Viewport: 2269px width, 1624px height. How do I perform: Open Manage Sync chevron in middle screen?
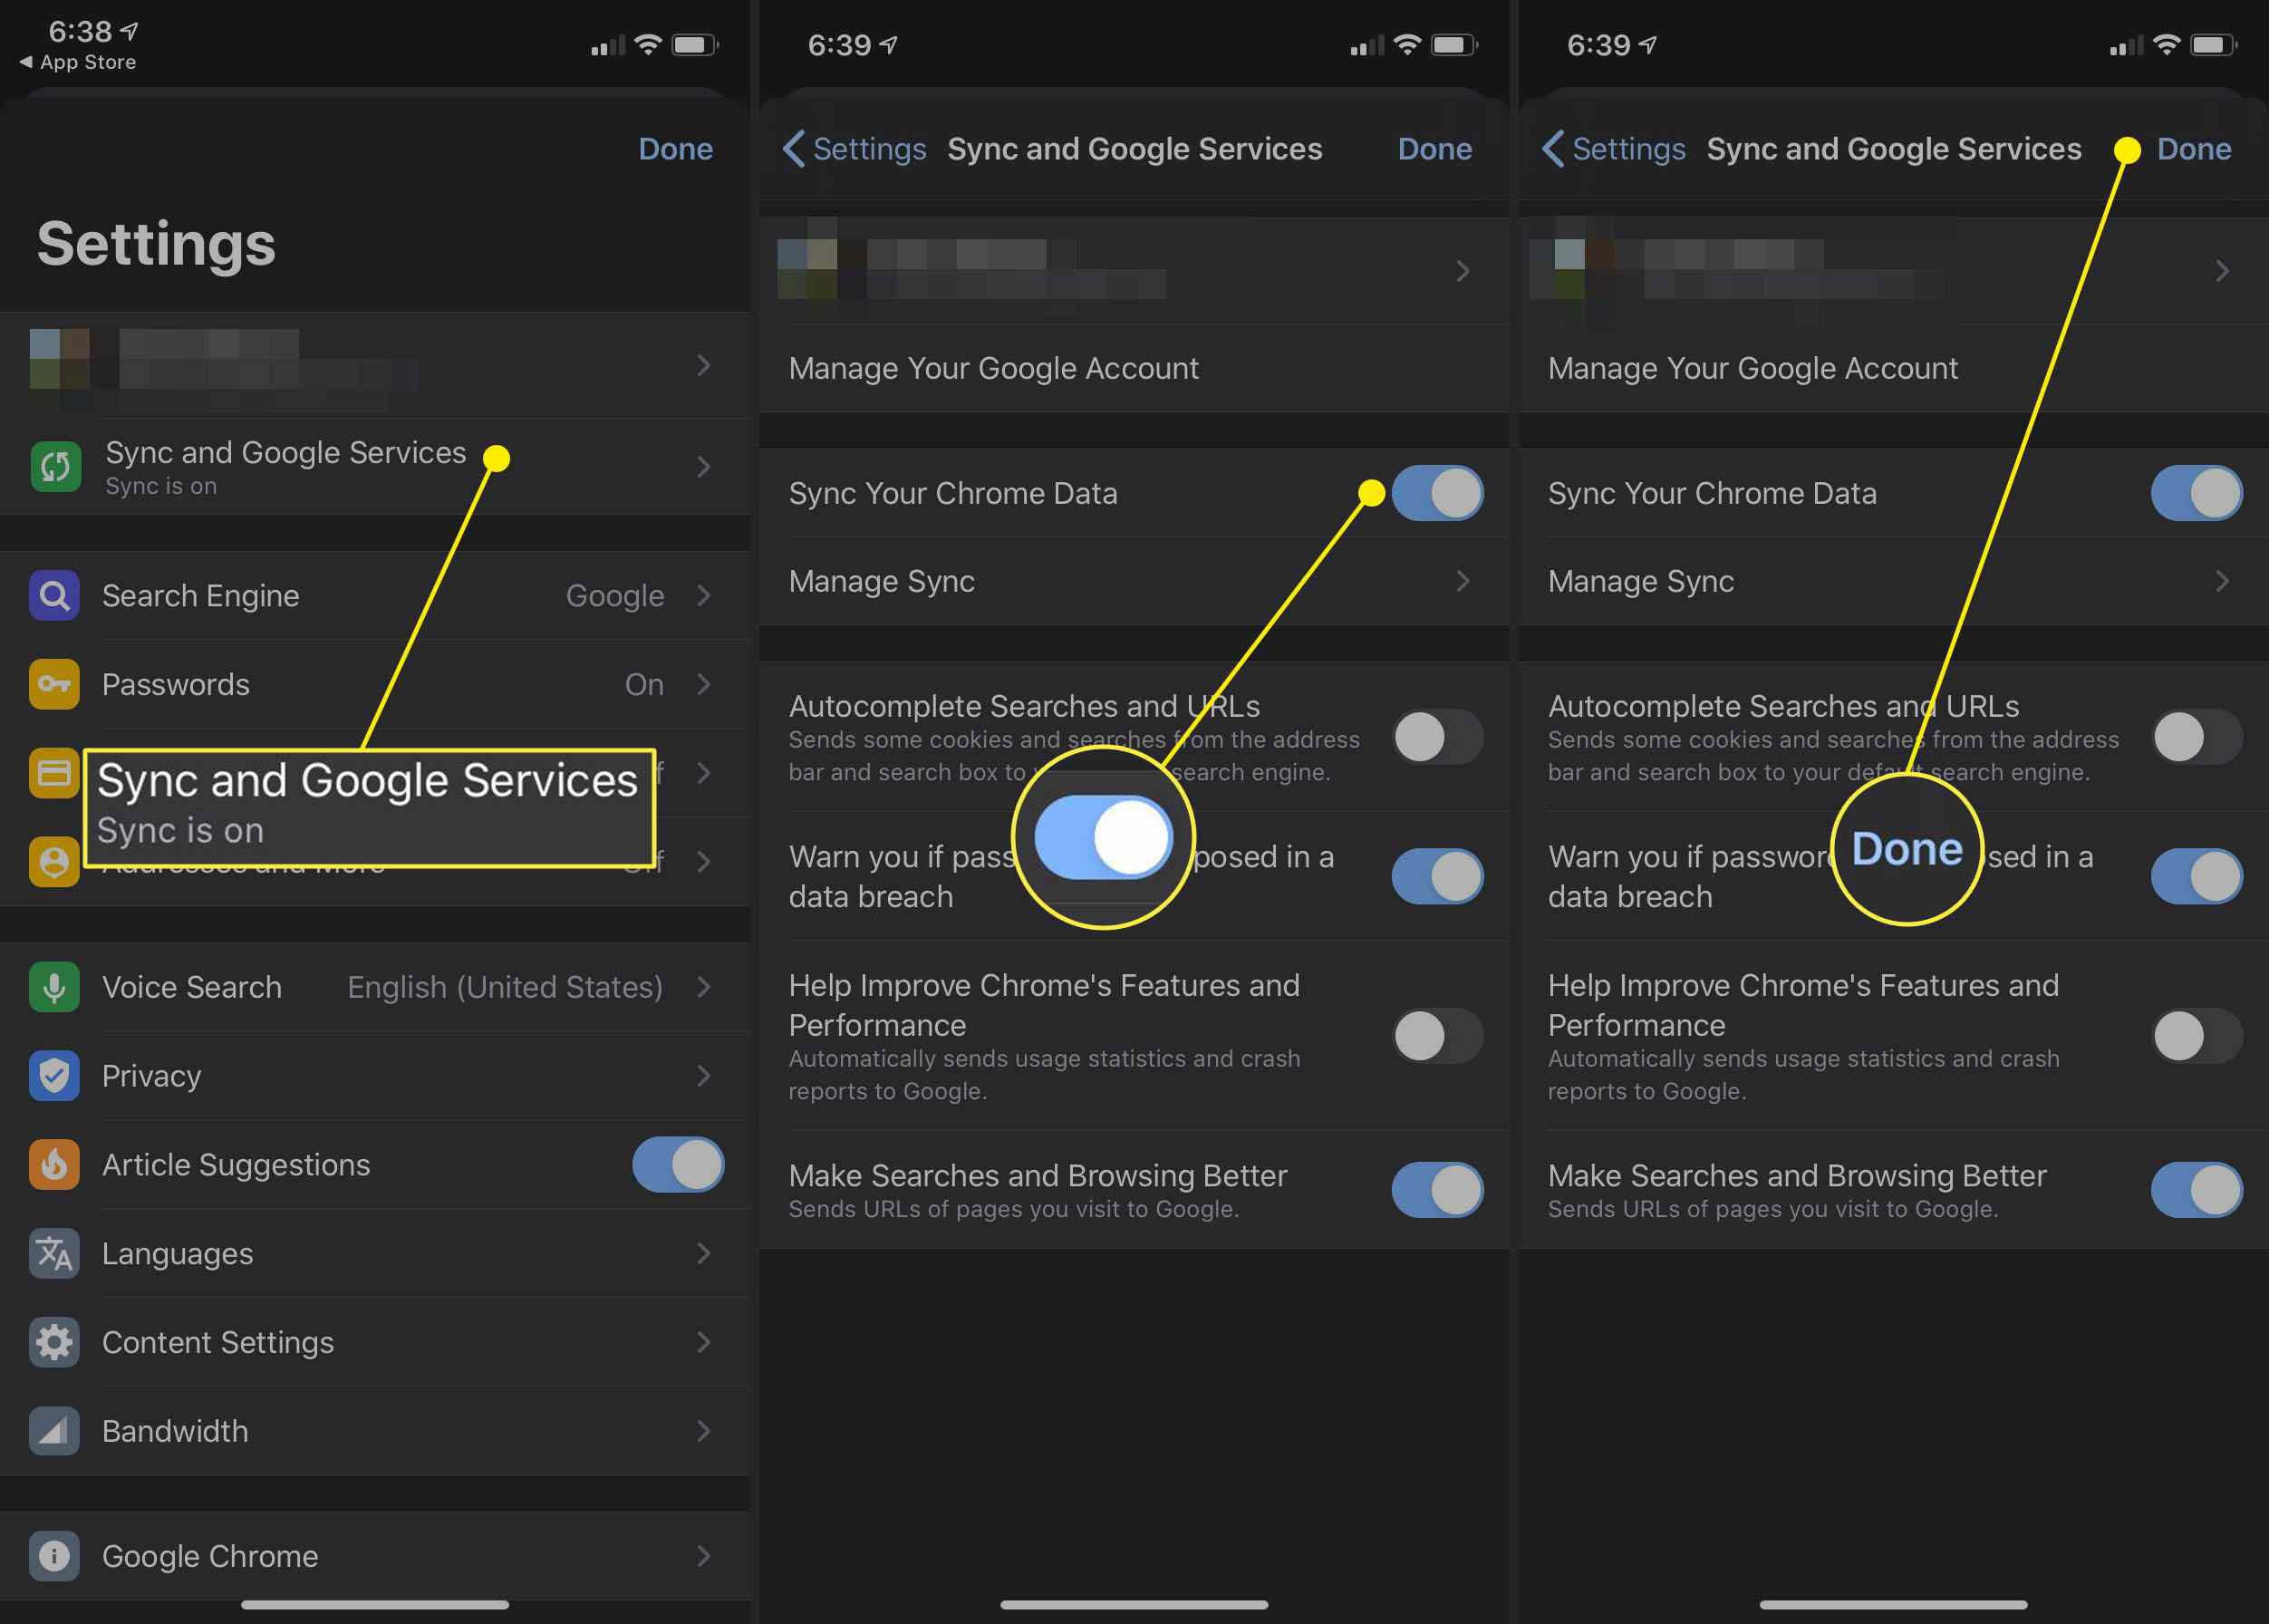click(1463, 581)
